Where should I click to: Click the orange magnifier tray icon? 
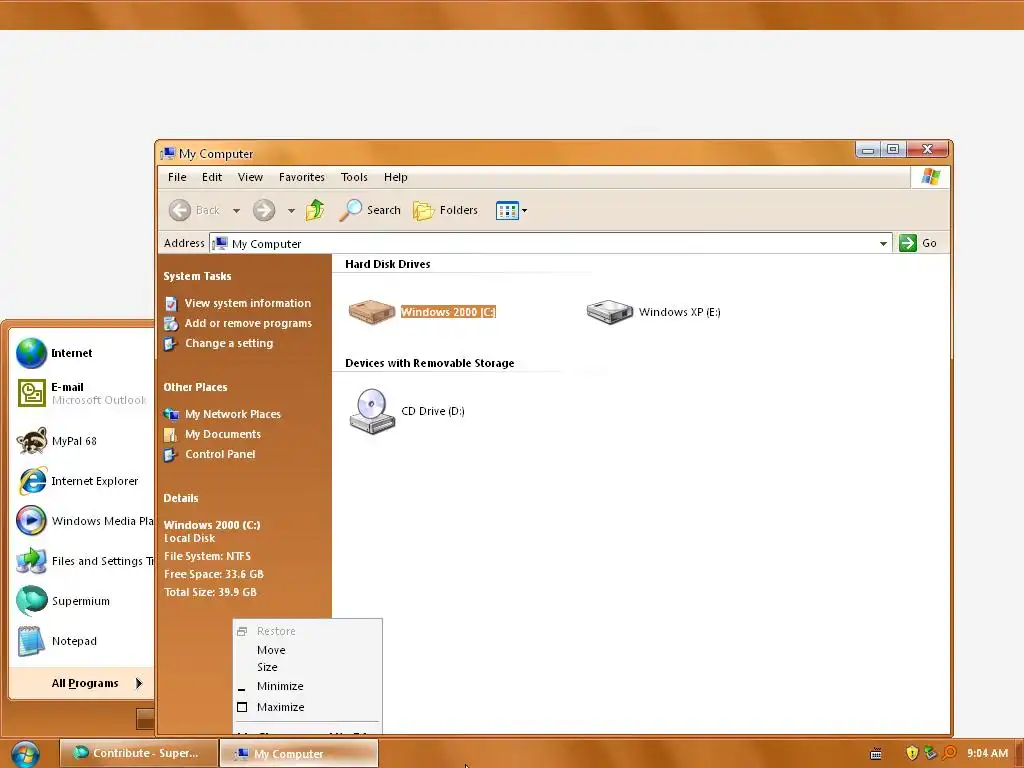(950, 753)
